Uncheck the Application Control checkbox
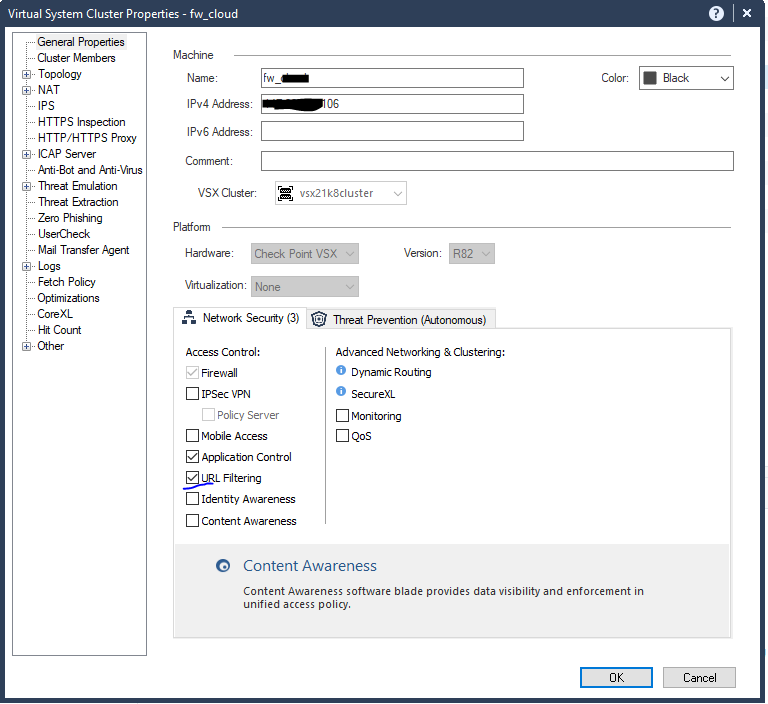Screen dimensions: 768x704 click(192, 457)
